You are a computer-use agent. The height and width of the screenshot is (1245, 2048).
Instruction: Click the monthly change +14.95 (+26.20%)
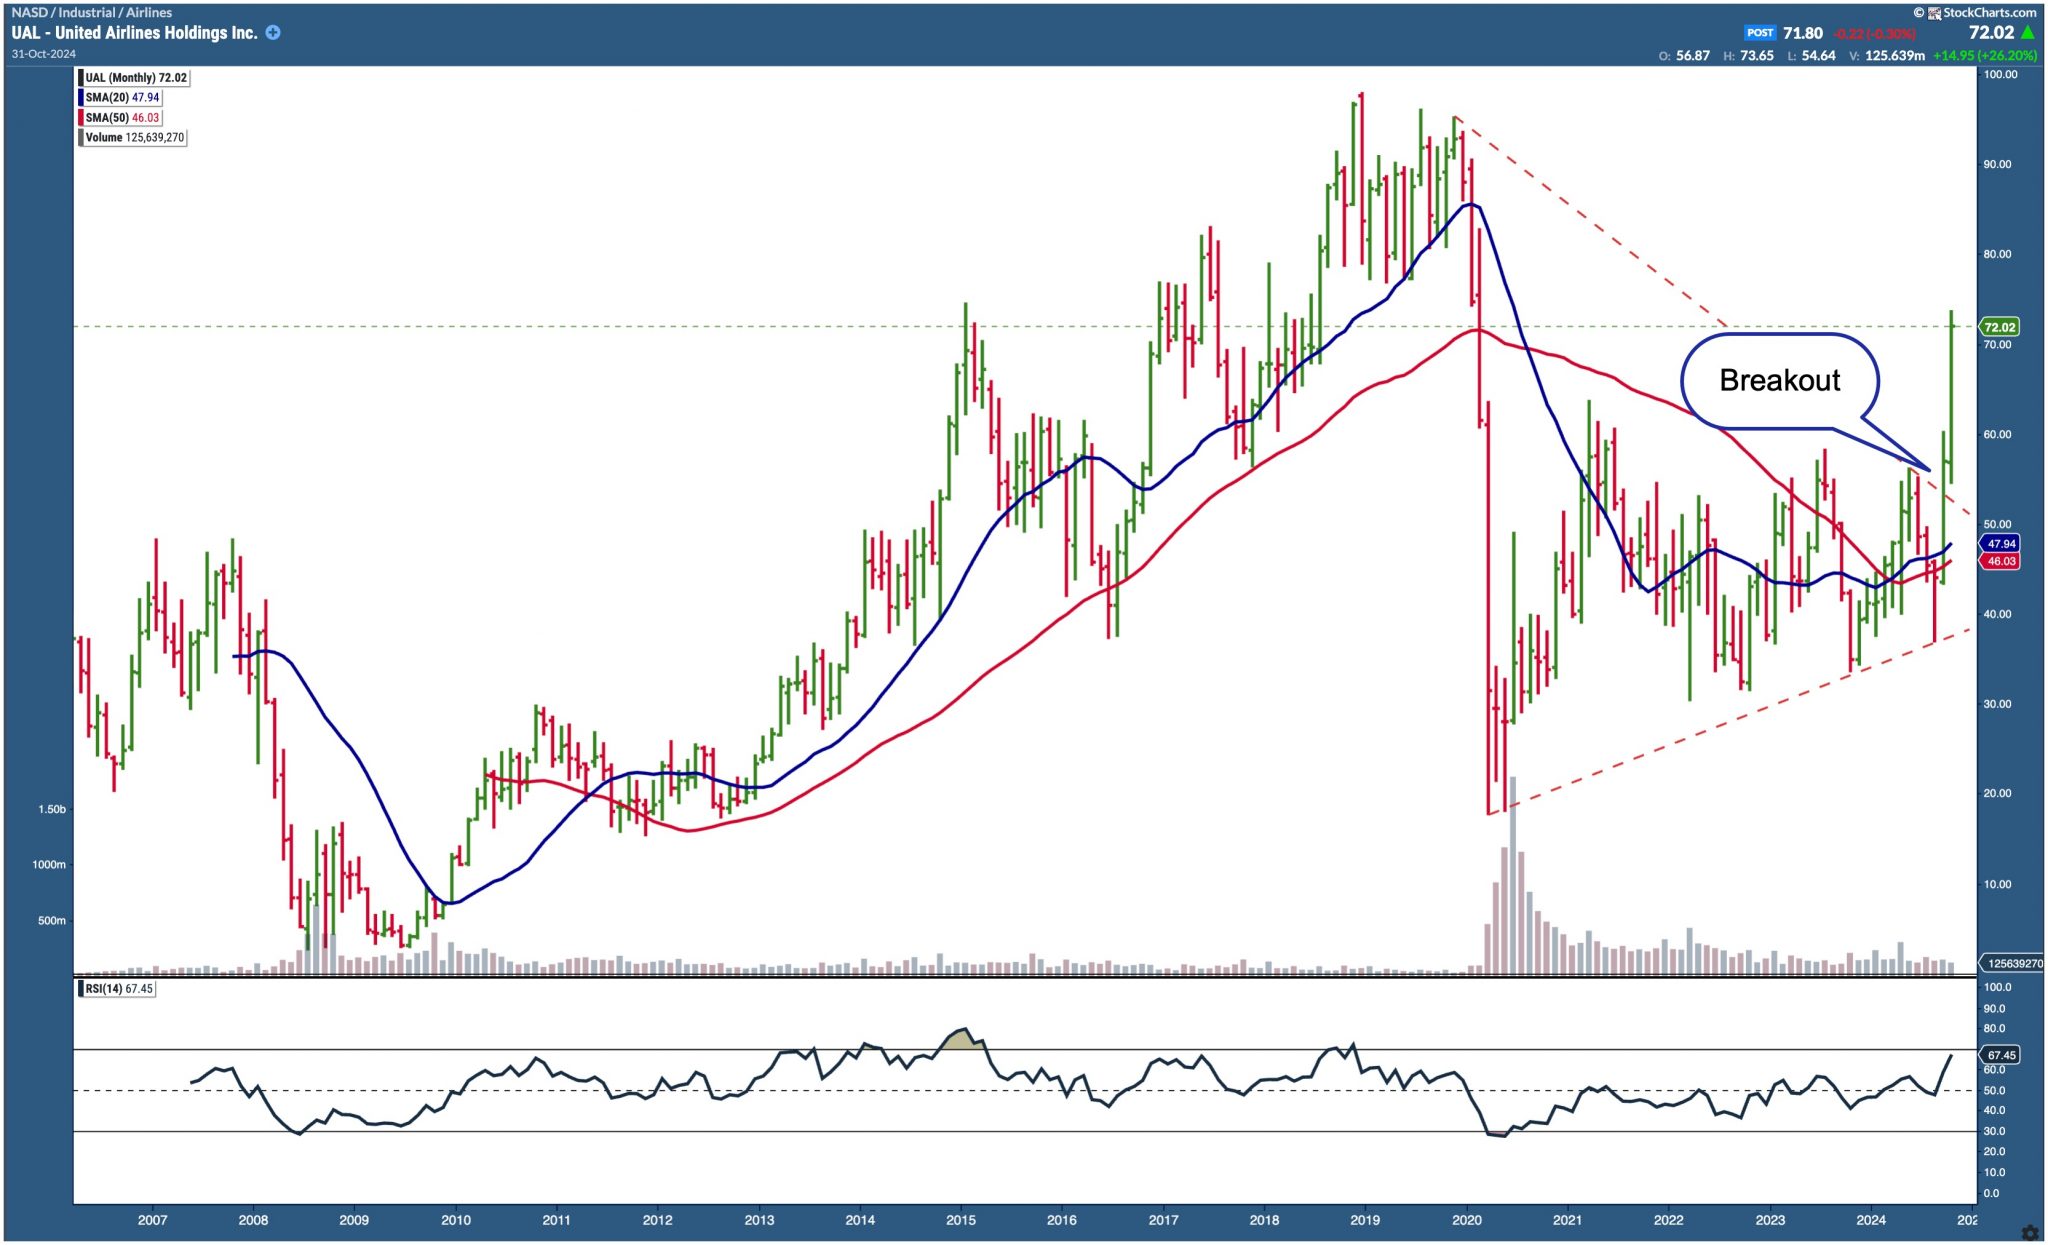coord(1985,56)
